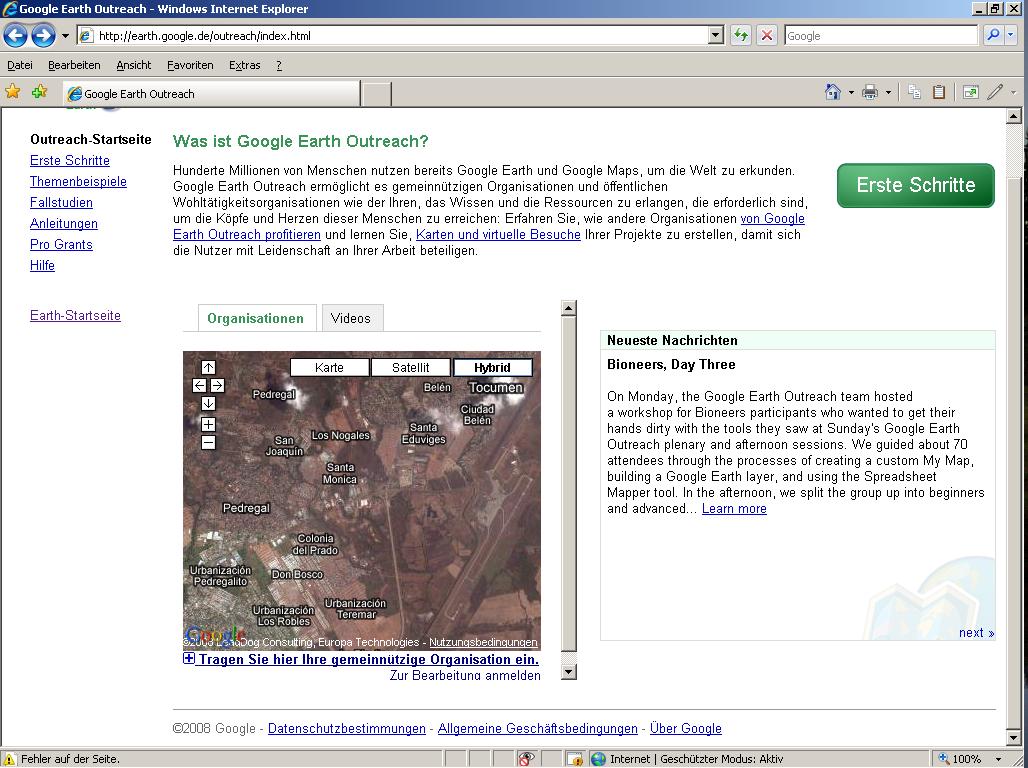Screen dimensions: 1028x768
Task: Expand the command bar overflow dropdown arrow
Action: [1014, 92]
